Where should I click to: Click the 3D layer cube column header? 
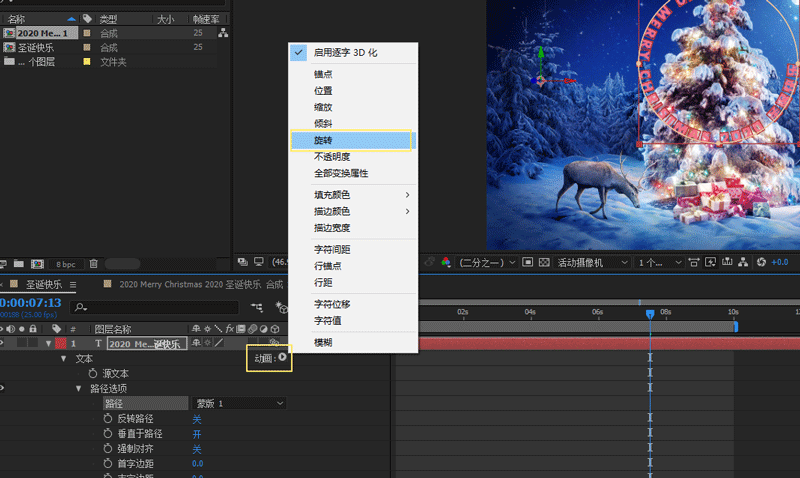pyautogui.click(x=275, y=329)
